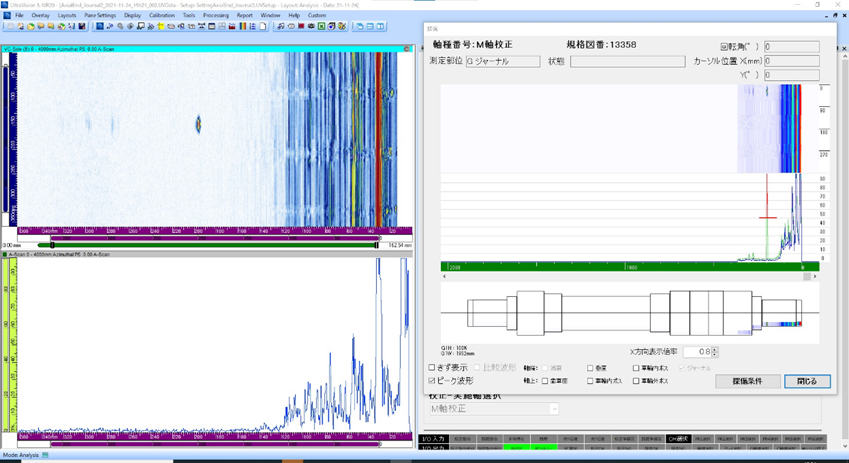
Task: Click the paint palette icon in third group
Action: (342, 26)
